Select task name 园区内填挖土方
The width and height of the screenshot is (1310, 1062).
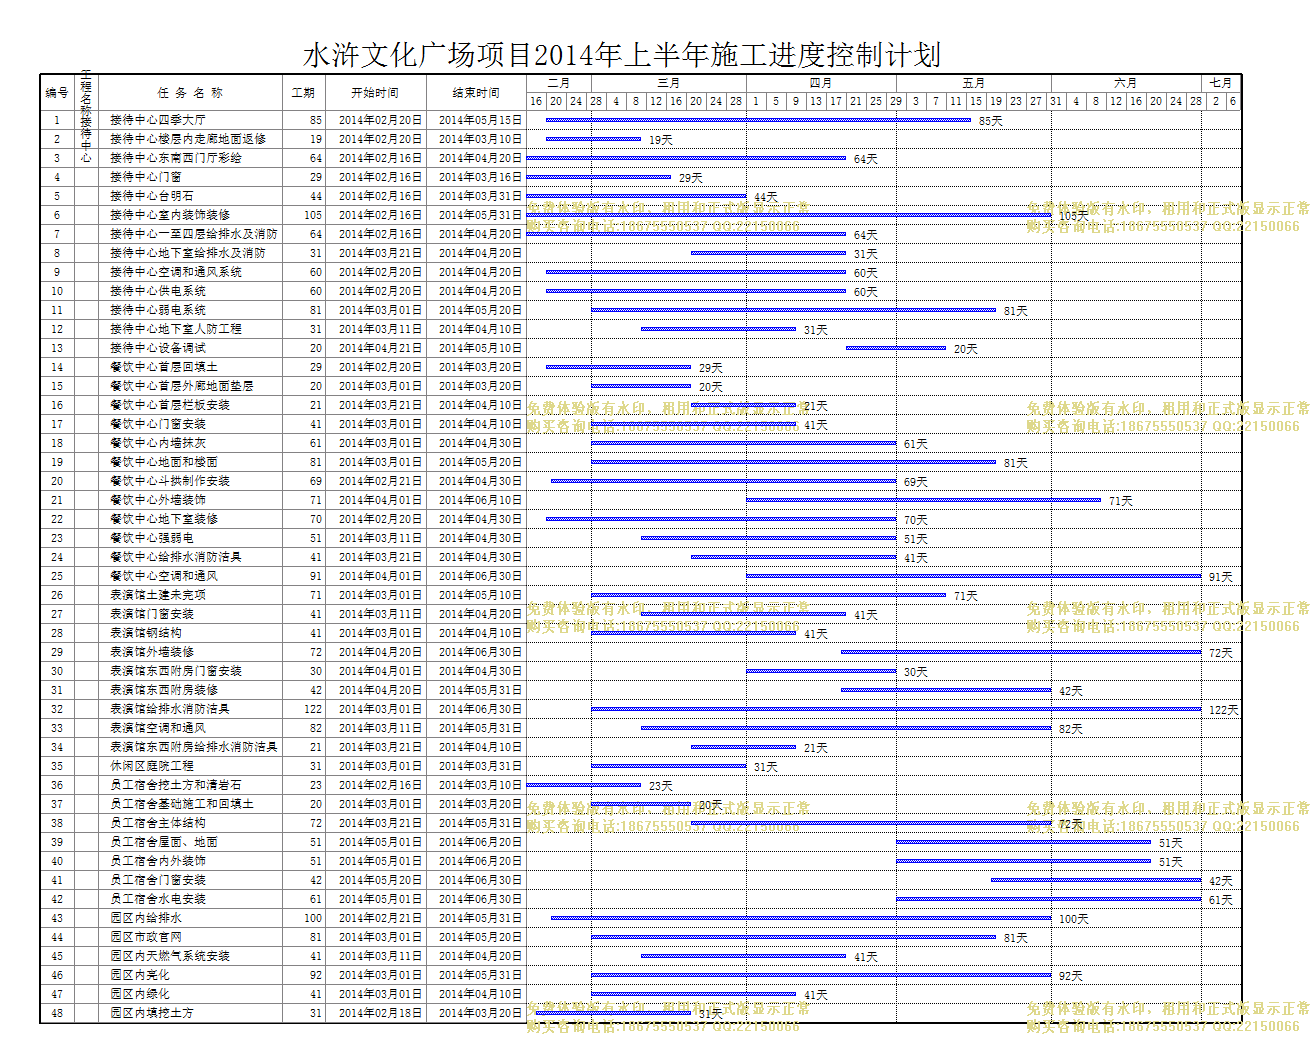(152, 1013)
